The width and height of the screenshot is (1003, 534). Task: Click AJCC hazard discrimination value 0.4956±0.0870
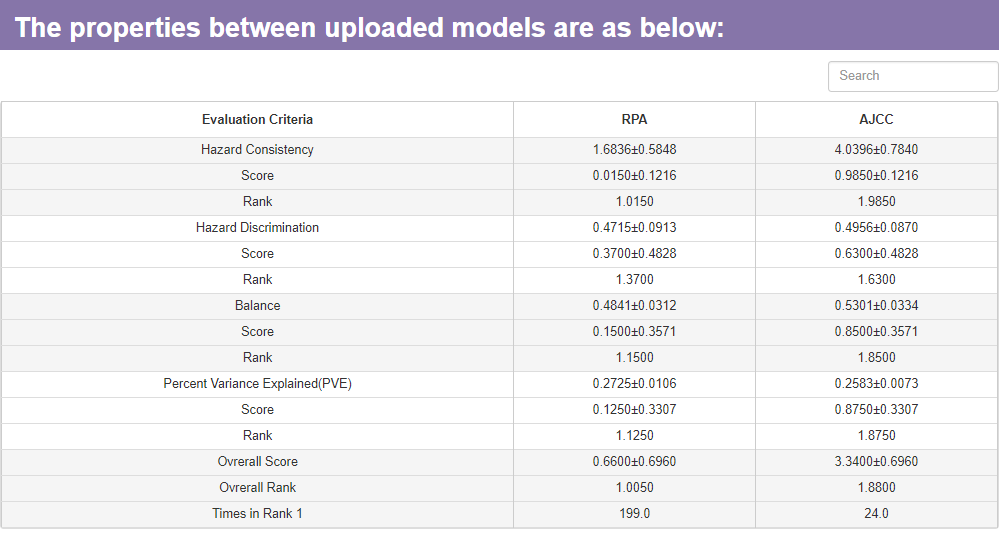[x=876, y=228]
